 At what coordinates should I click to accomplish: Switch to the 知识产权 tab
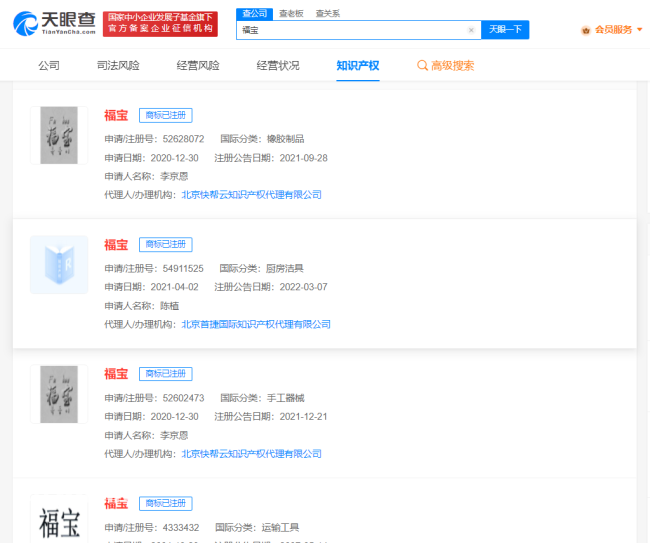(x=358, y=65)
